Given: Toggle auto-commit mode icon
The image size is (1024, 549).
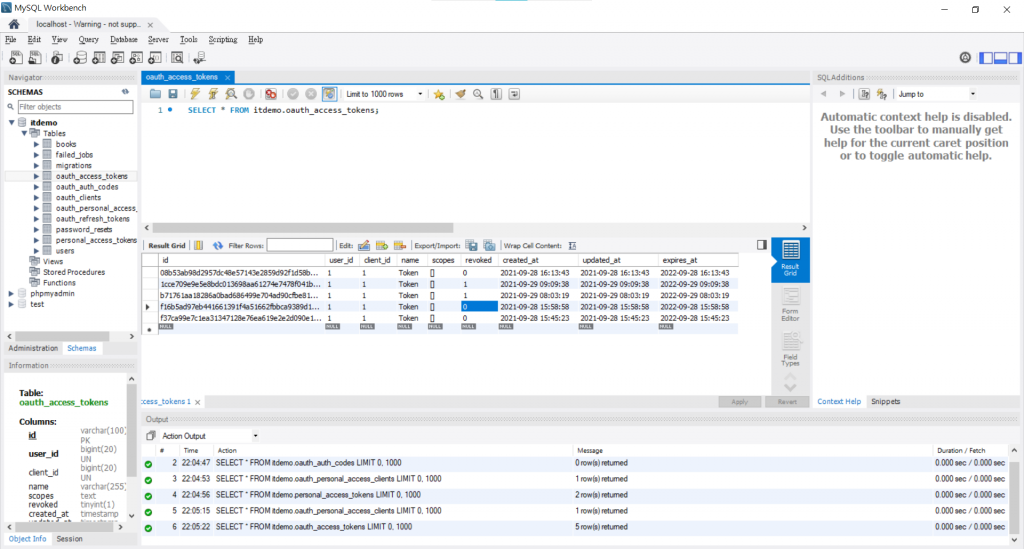Looking at the screenshot, I should pos(329,94).
